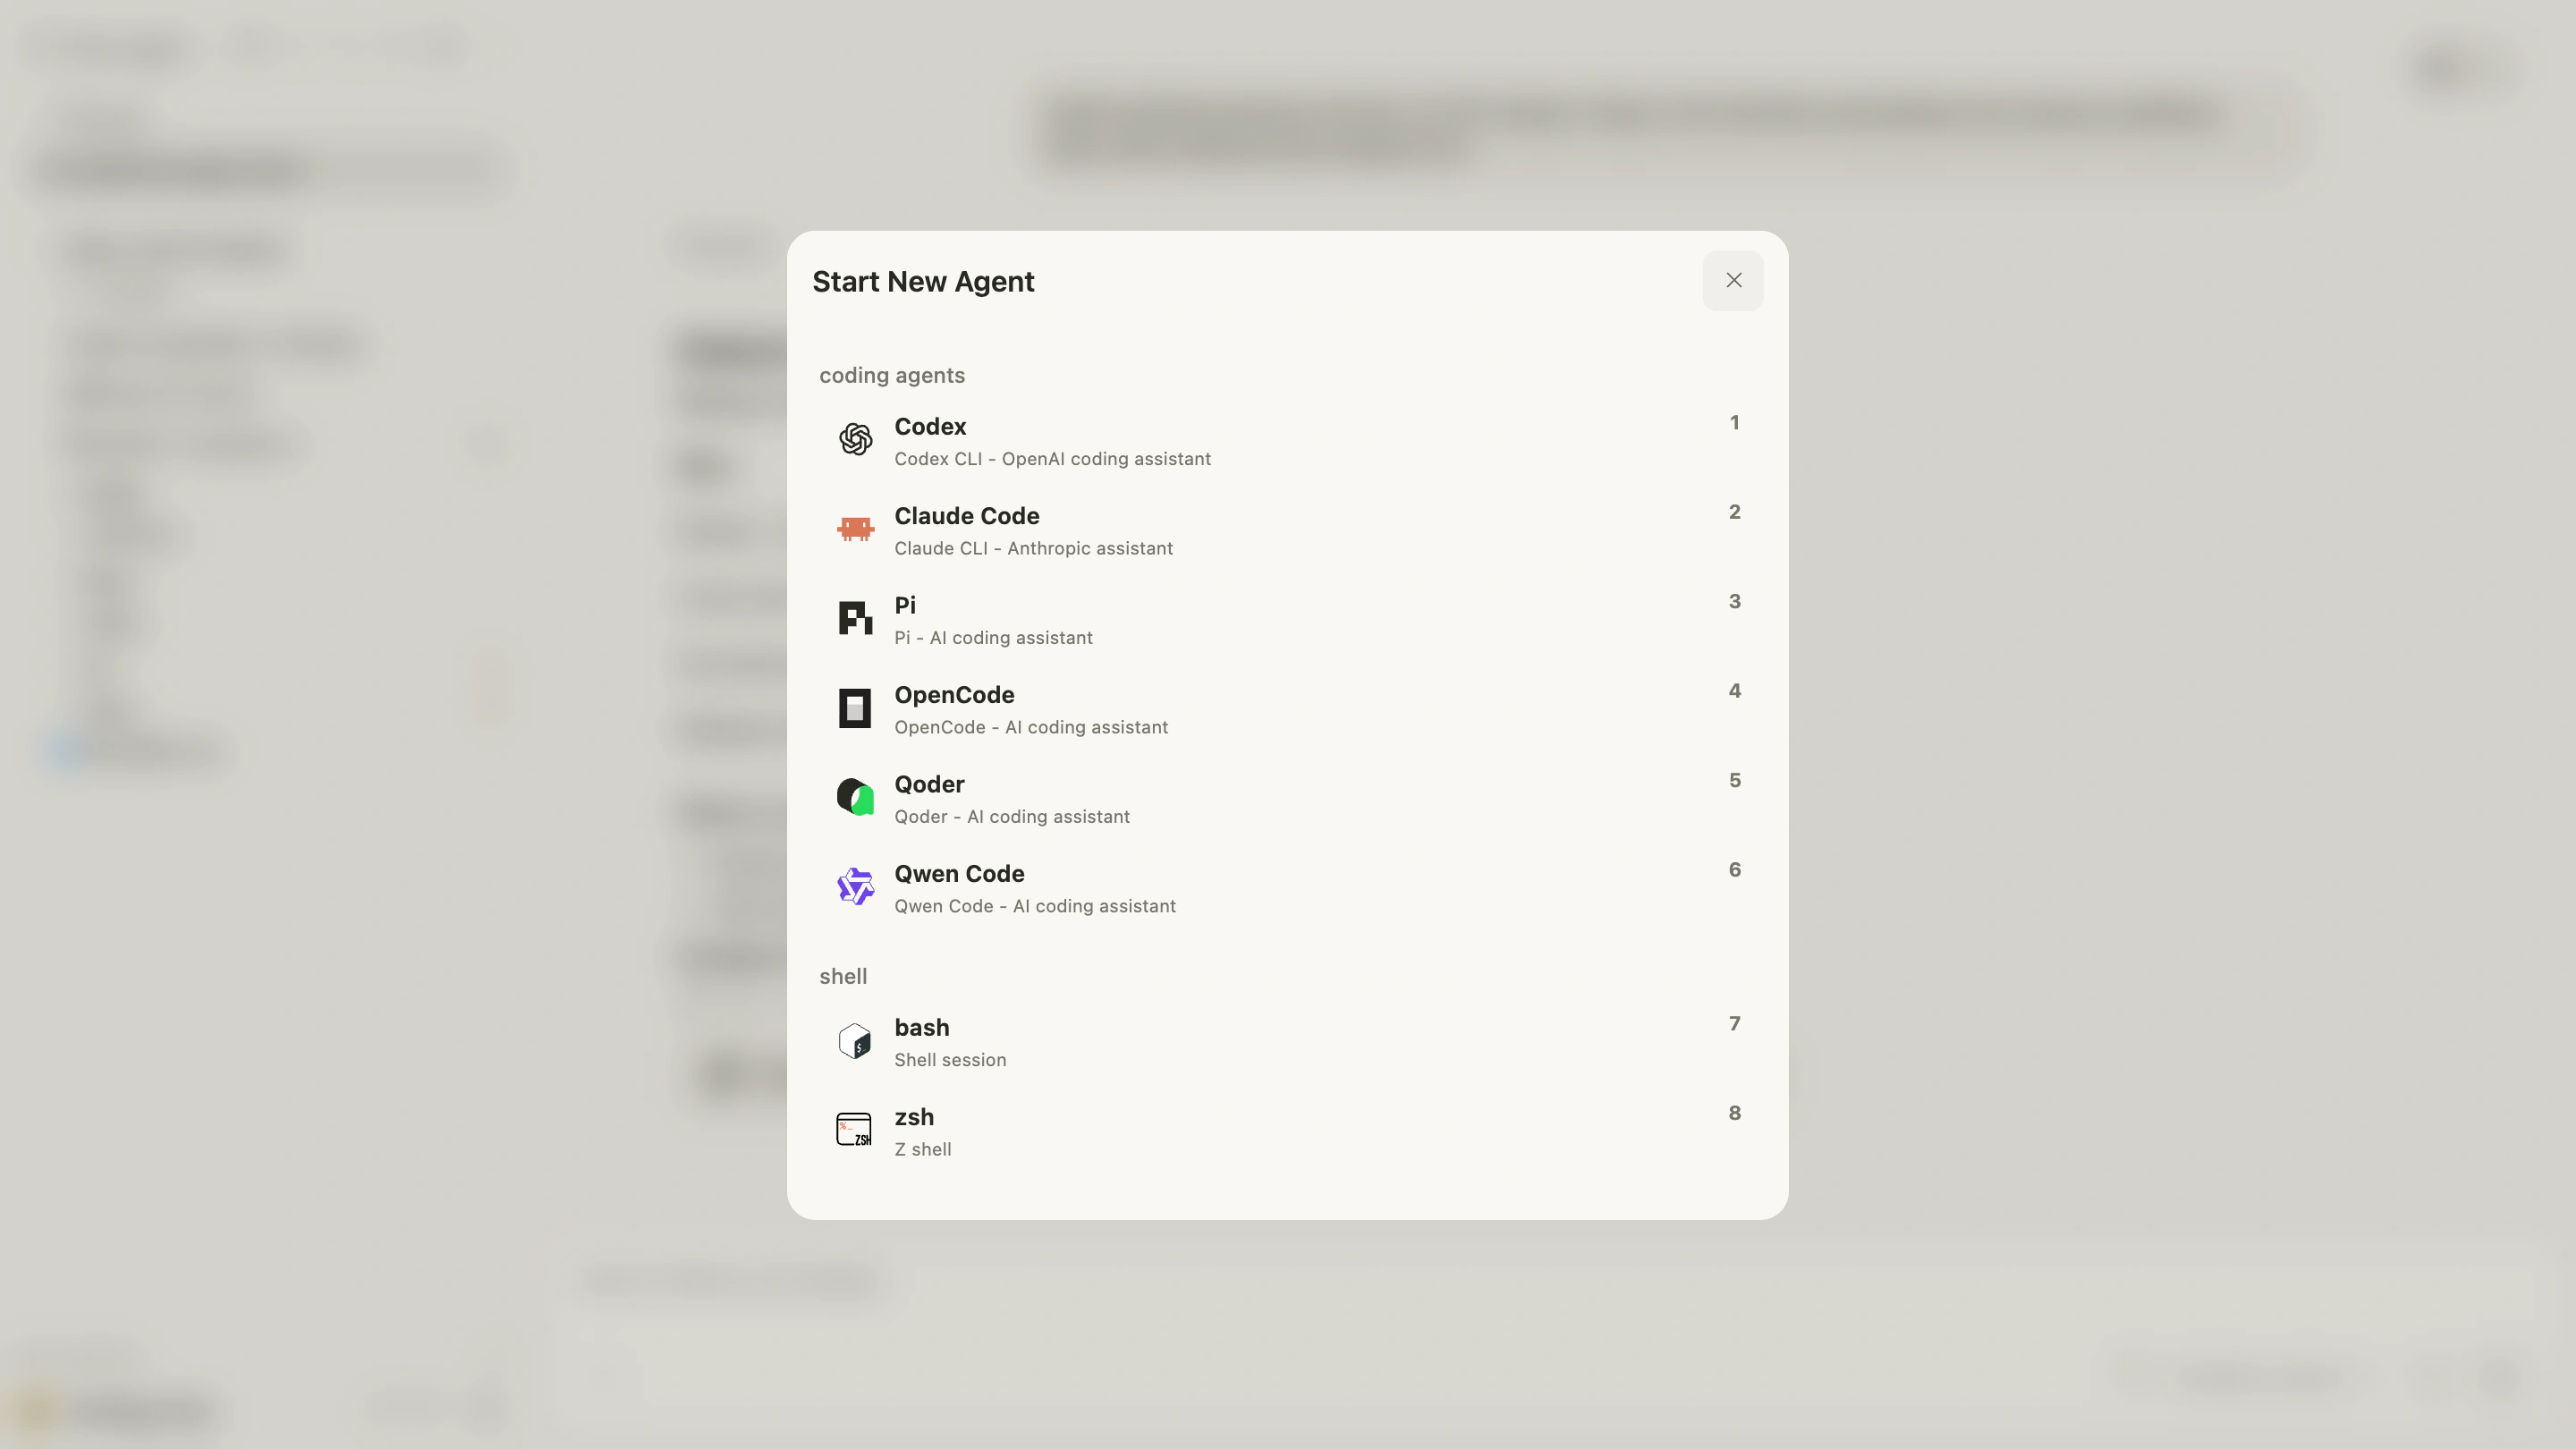Click shortcut number 6 beside Qwen Code

pyautogui.click(x=1735, y=870)
